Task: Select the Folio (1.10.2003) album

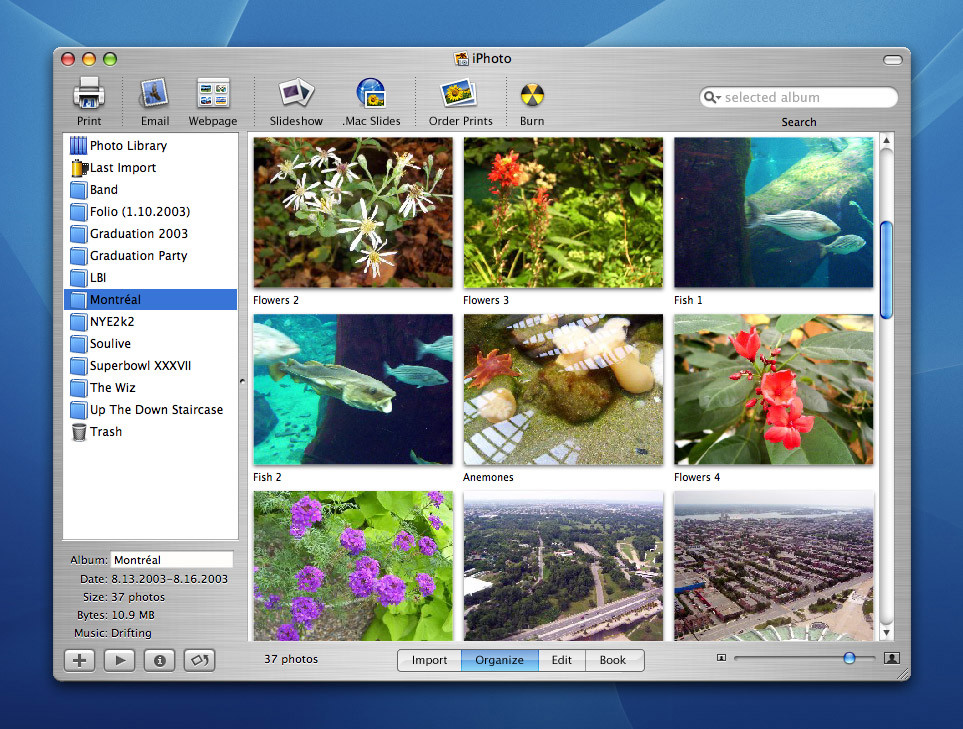Action: coord(150,212)
